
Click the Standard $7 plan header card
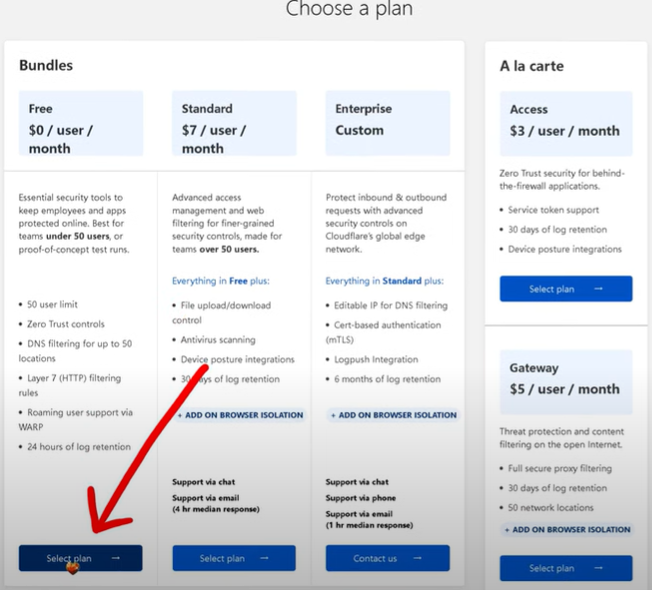click(x=234, y=123)
